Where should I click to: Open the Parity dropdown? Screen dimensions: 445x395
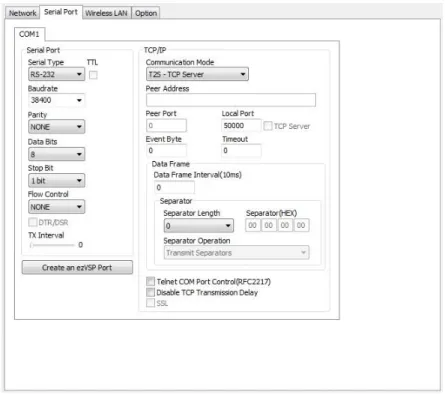(56, 127)
